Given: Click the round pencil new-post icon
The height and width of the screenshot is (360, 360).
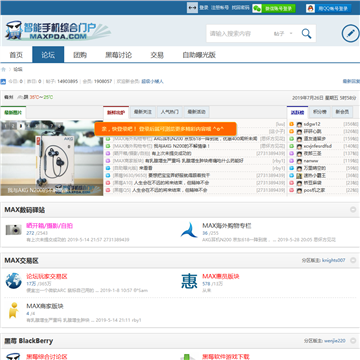Looking at the screenshot, I should tap(350, 33).
